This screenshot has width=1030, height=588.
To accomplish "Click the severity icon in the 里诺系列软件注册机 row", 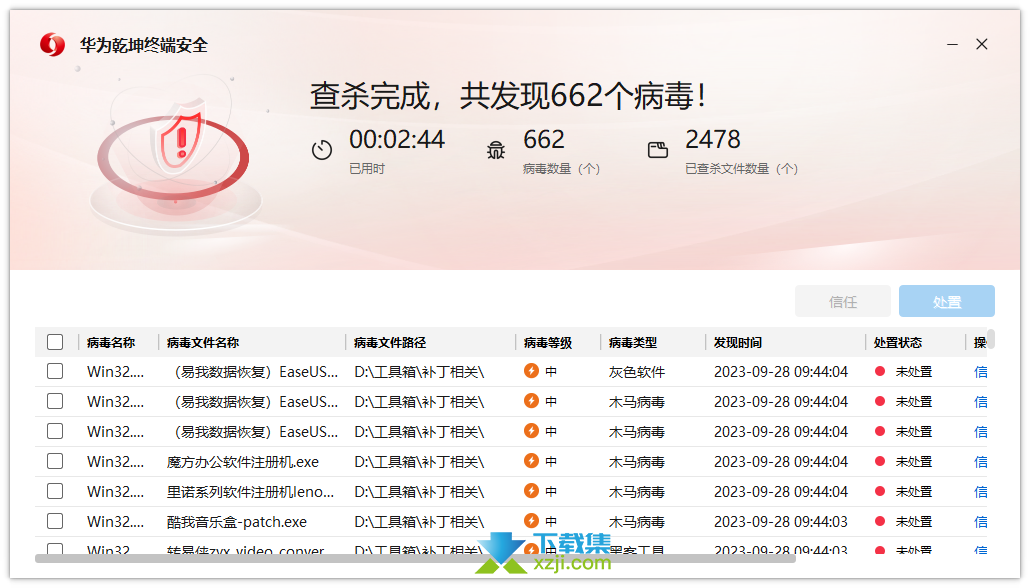I will pyautogui.click(x=531, y=491).
